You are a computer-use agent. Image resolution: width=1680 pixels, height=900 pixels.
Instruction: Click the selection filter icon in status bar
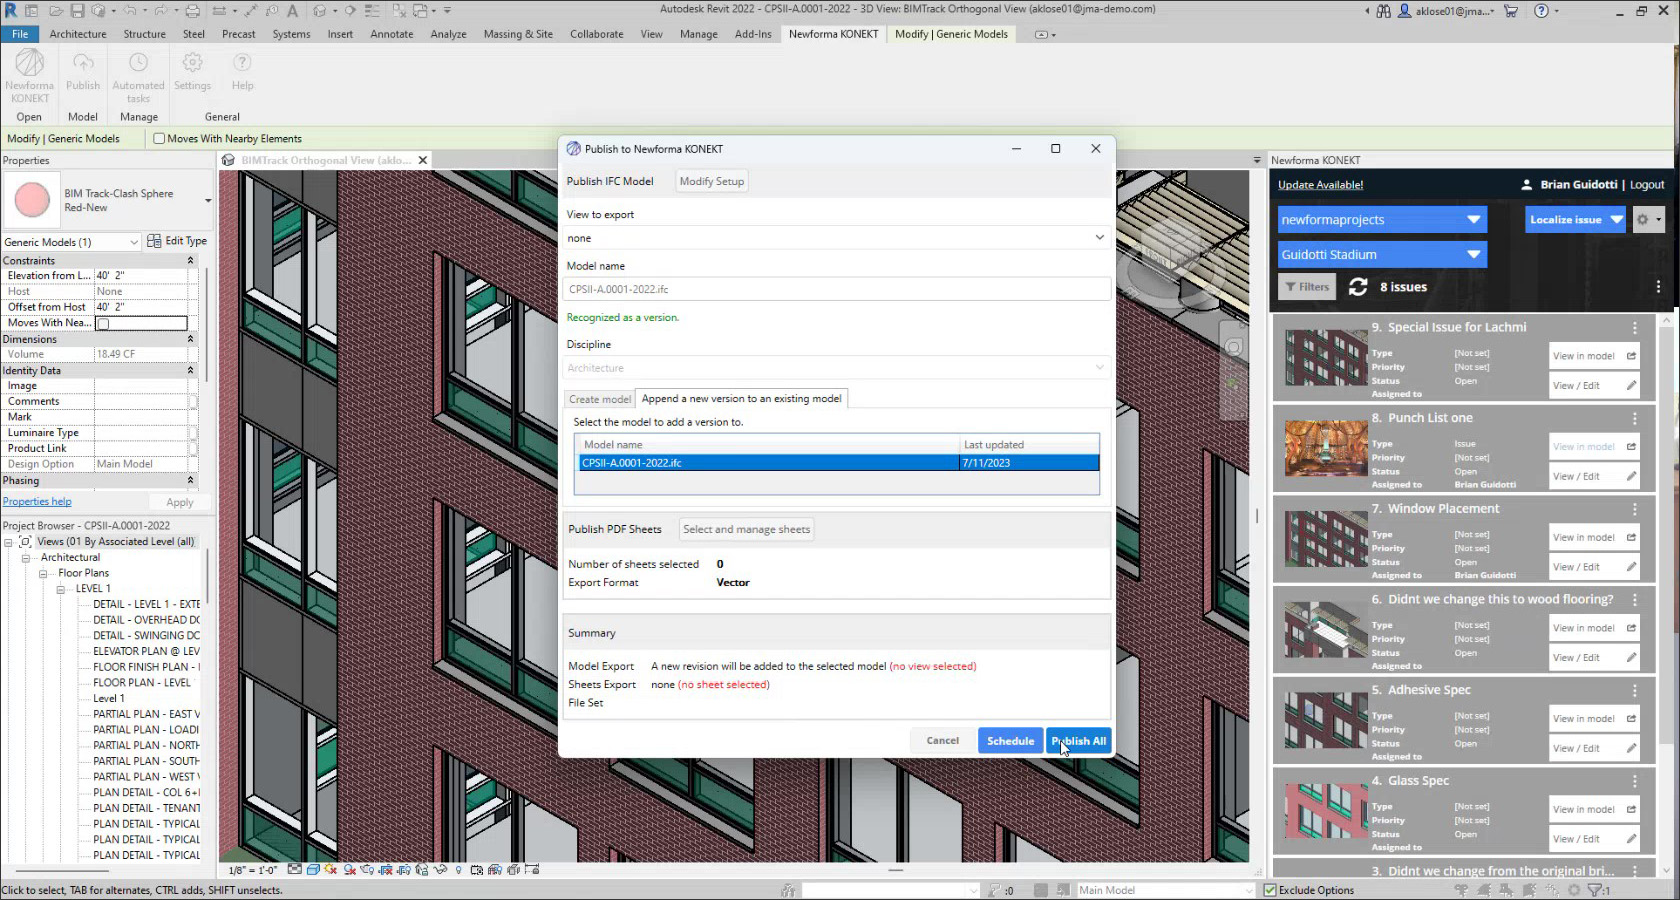tap(1596, 890)
